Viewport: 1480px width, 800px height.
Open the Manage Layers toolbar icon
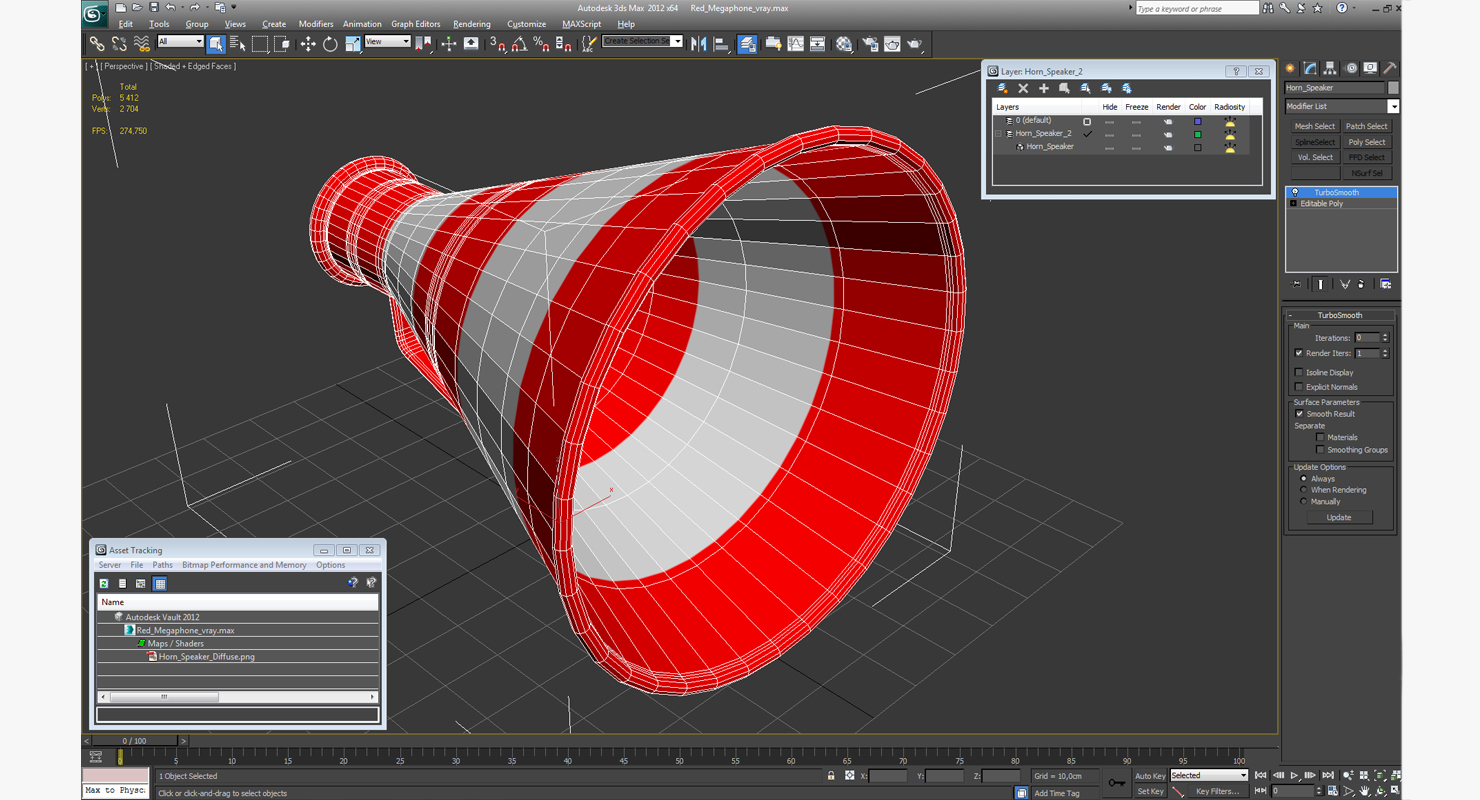(747, 44)
